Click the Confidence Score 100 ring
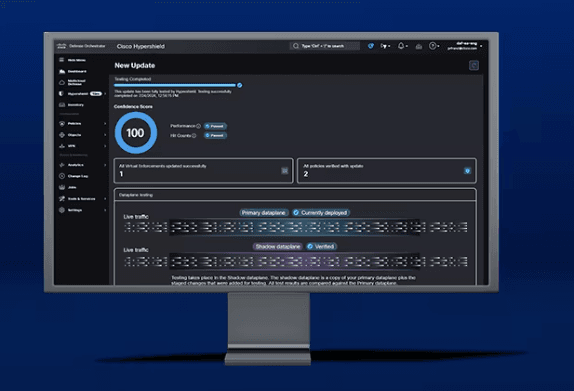Screen dimensions: 574x391 point(136,133)
